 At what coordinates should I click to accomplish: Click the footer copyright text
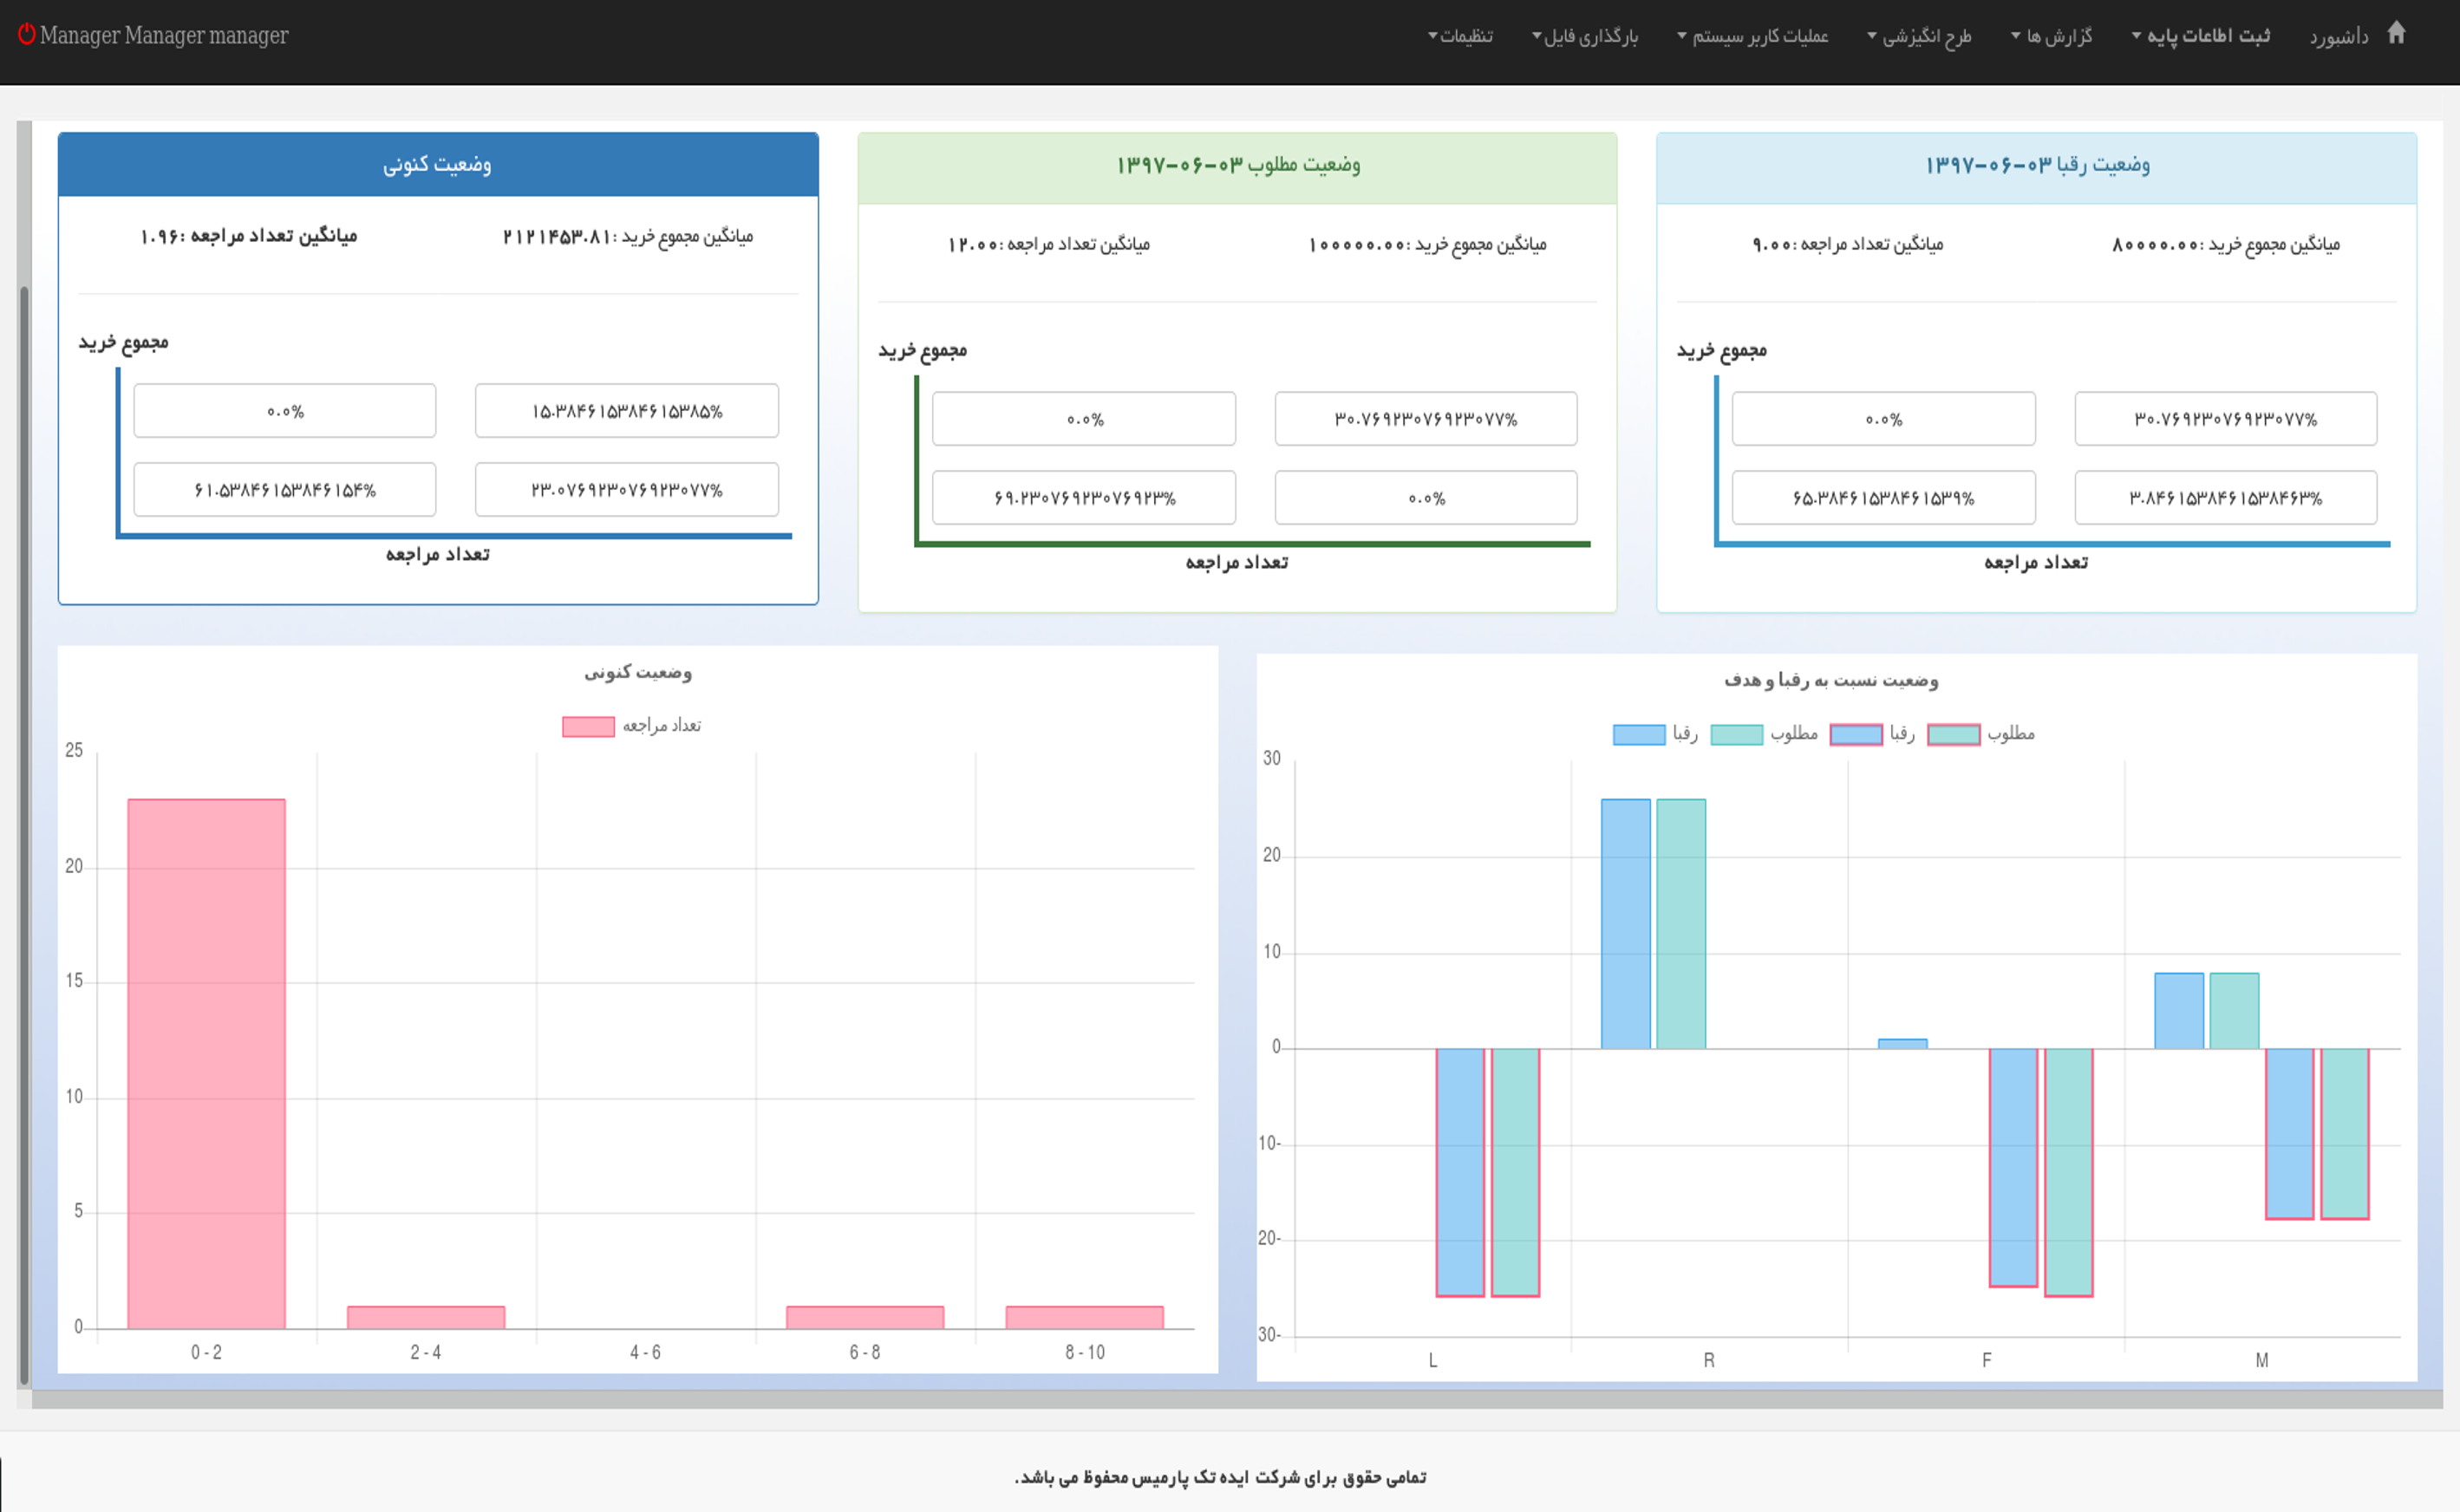[1221, 1477]
